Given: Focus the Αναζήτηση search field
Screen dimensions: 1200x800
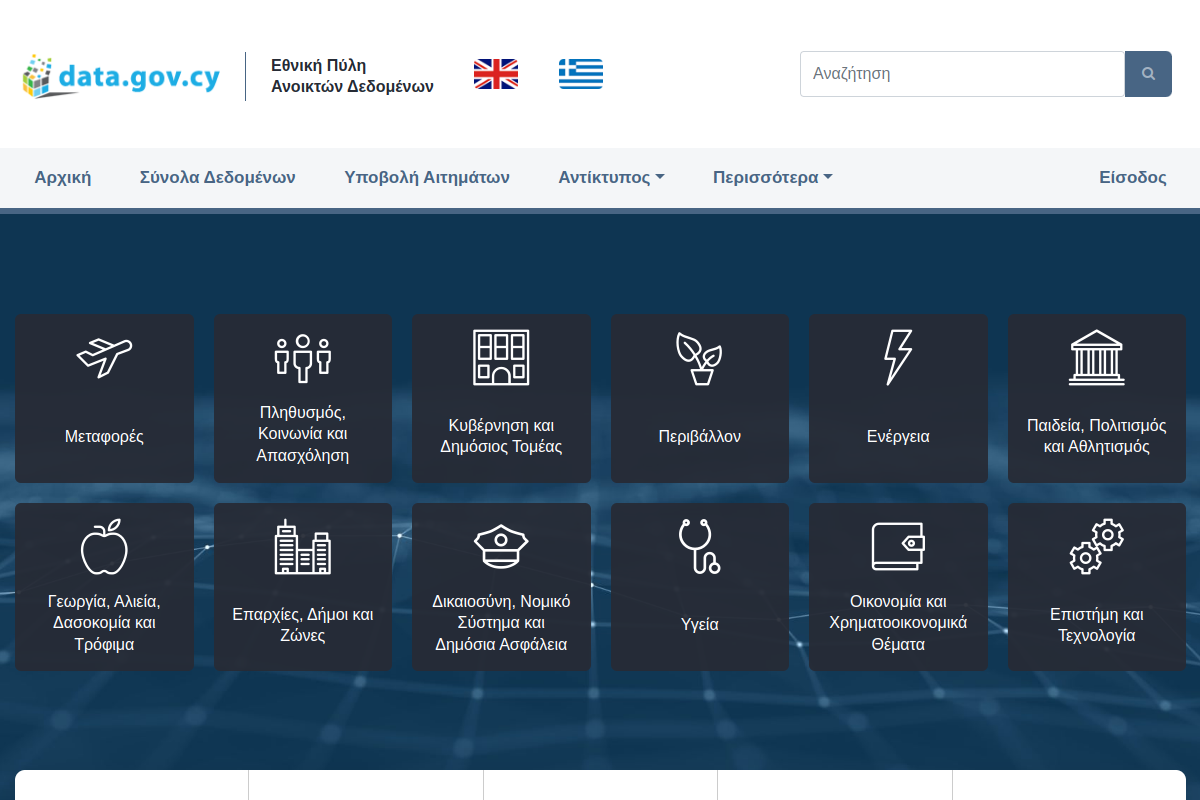Looking at the screenshot, I should [x=962, y=74].
